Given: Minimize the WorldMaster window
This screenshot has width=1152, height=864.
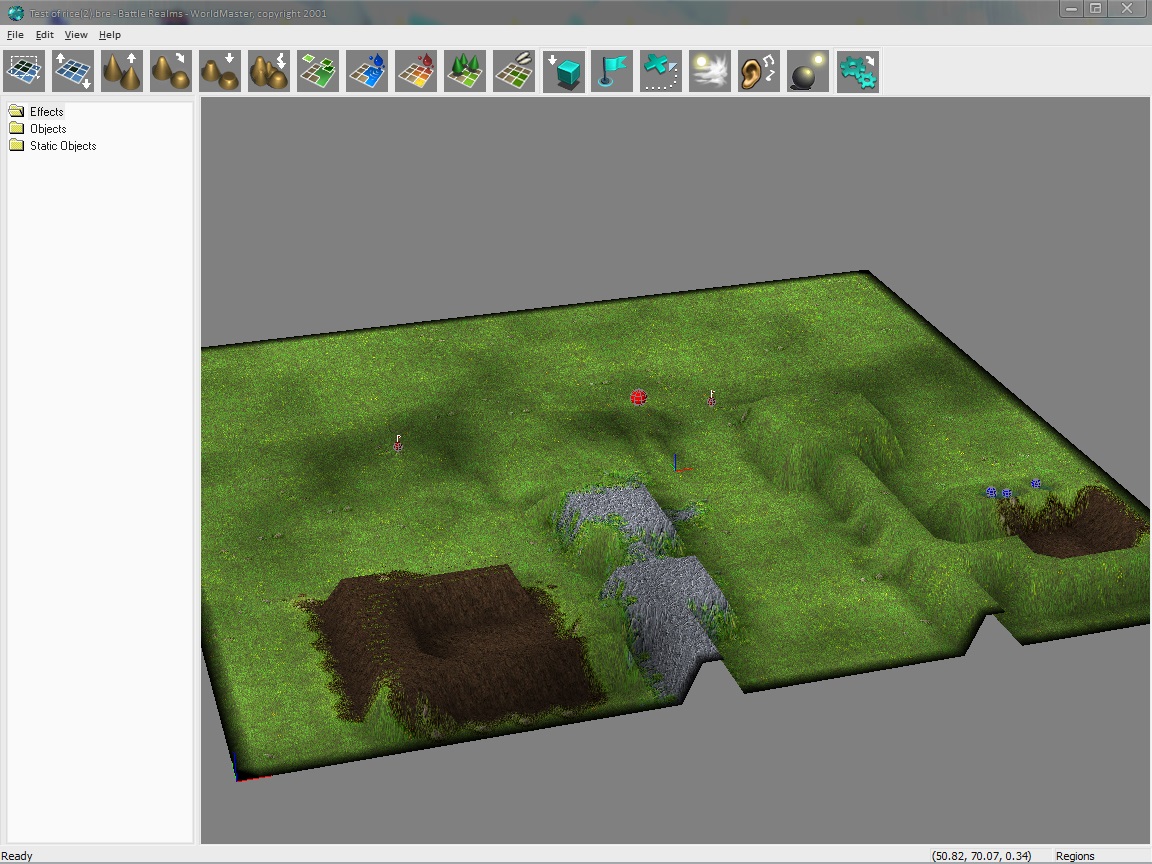Looking at the screenshot, I should (1071, 9).
